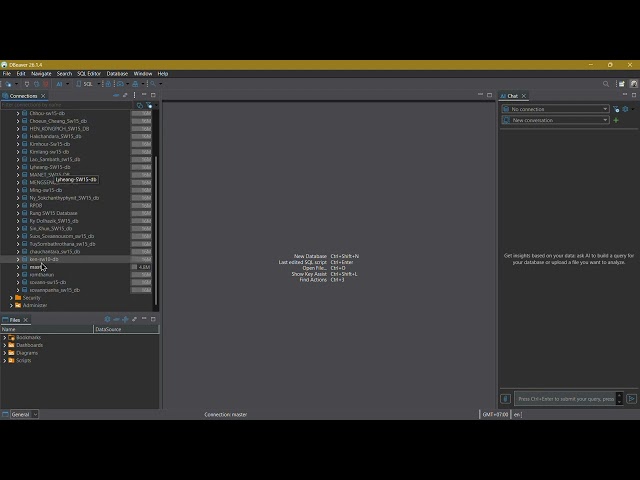The image size is (640, 480).
Task: Toggle Link with Editor in Connections panel
Action: point(125,96)
